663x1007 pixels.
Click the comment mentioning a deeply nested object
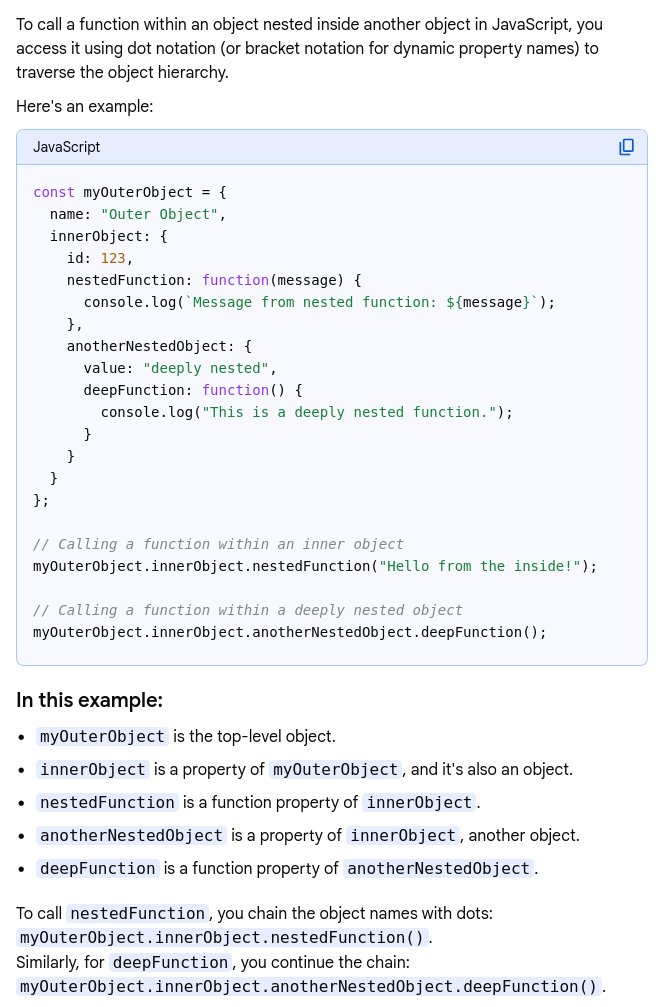pyautogui.click(x=248, y=610)
